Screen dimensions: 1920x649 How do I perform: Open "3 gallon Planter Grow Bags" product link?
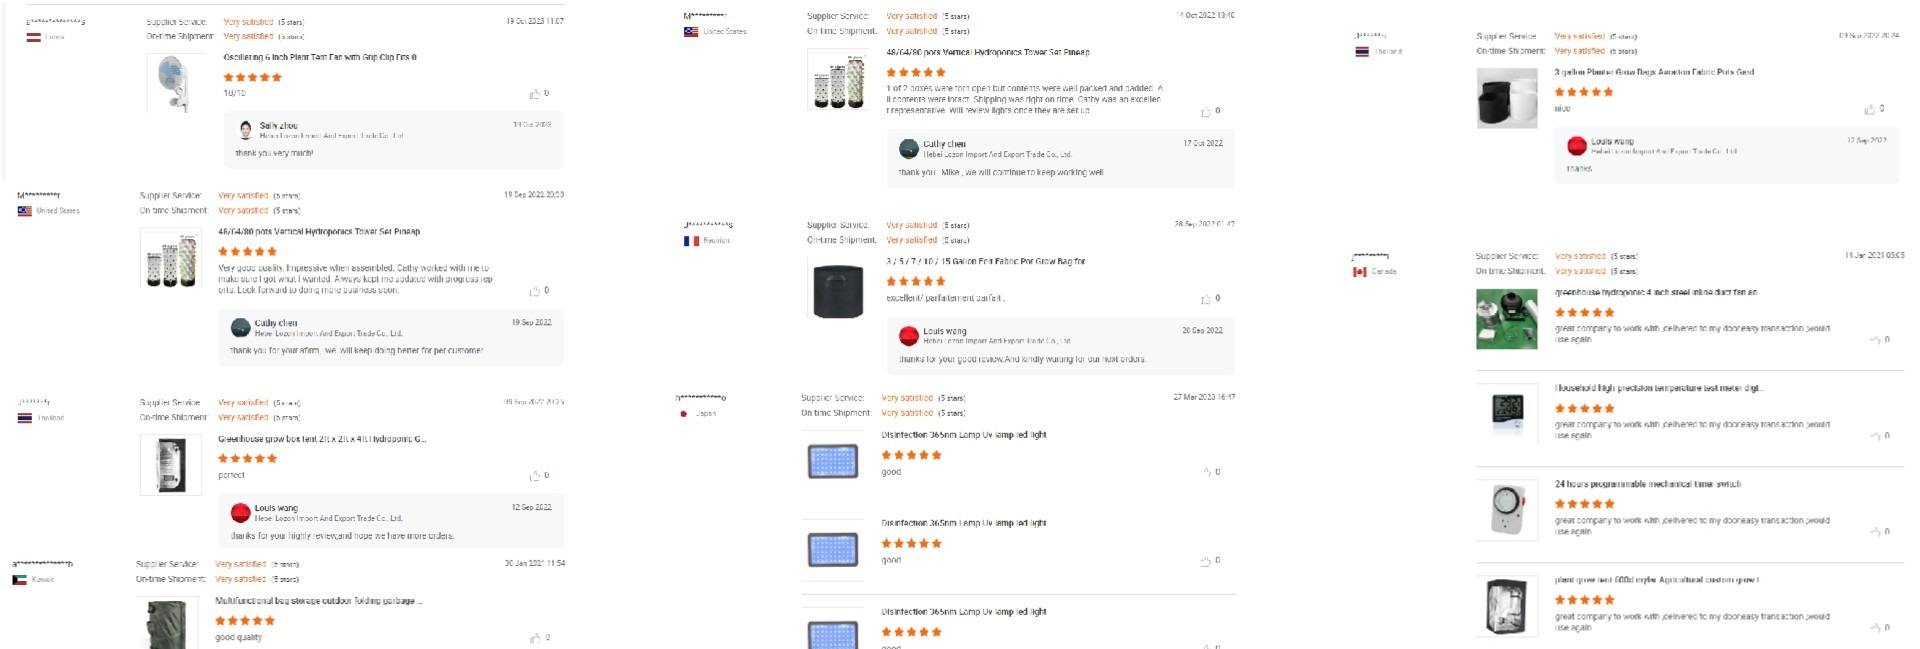point(1654,73)
